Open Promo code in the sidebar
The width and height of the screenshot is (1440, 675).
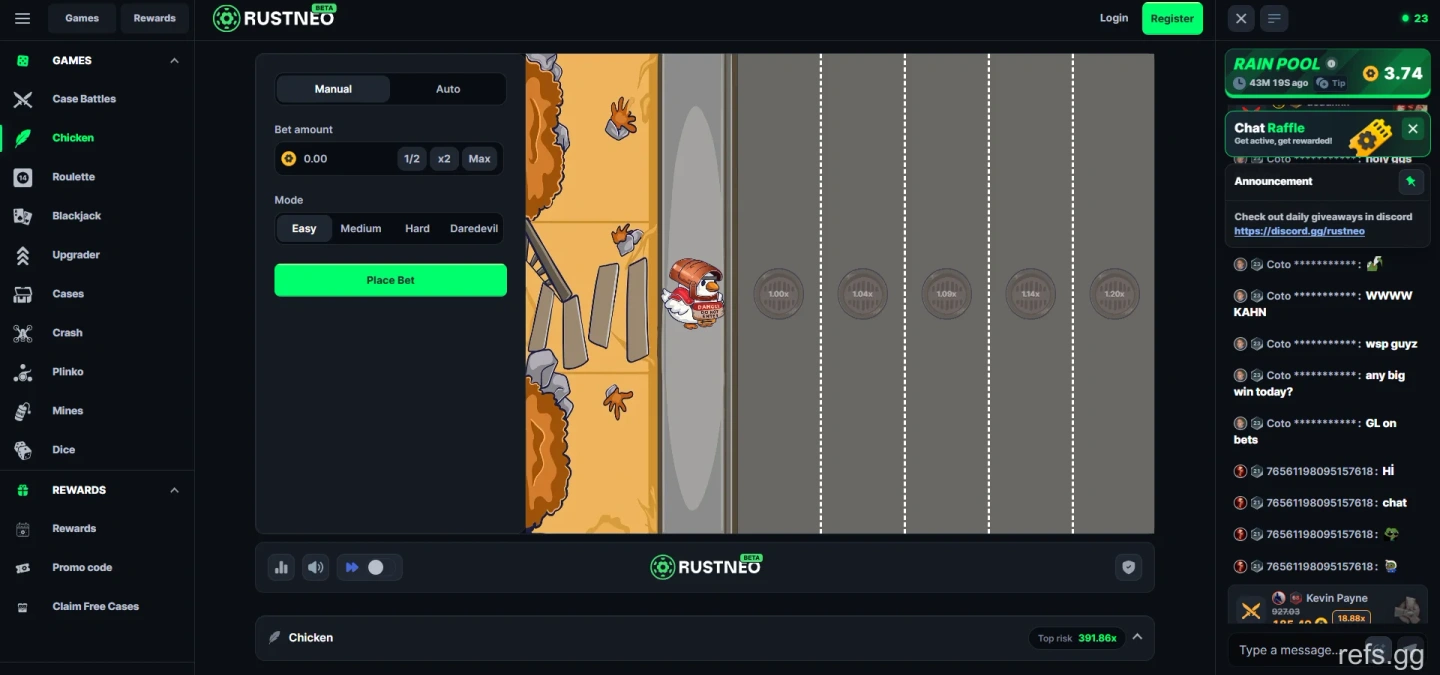click(82, 567)
